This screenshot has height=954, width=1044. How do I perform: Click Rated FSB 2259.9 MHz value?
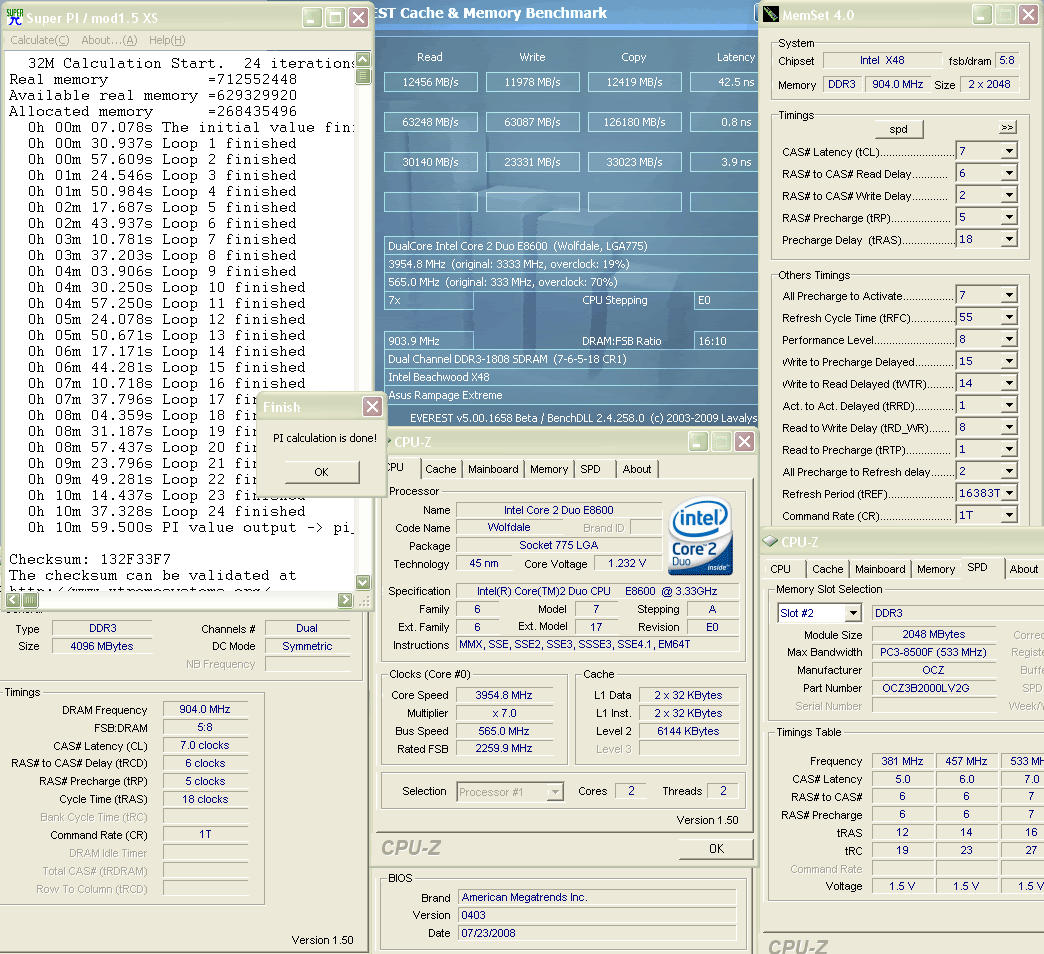[x=504, y=749]
